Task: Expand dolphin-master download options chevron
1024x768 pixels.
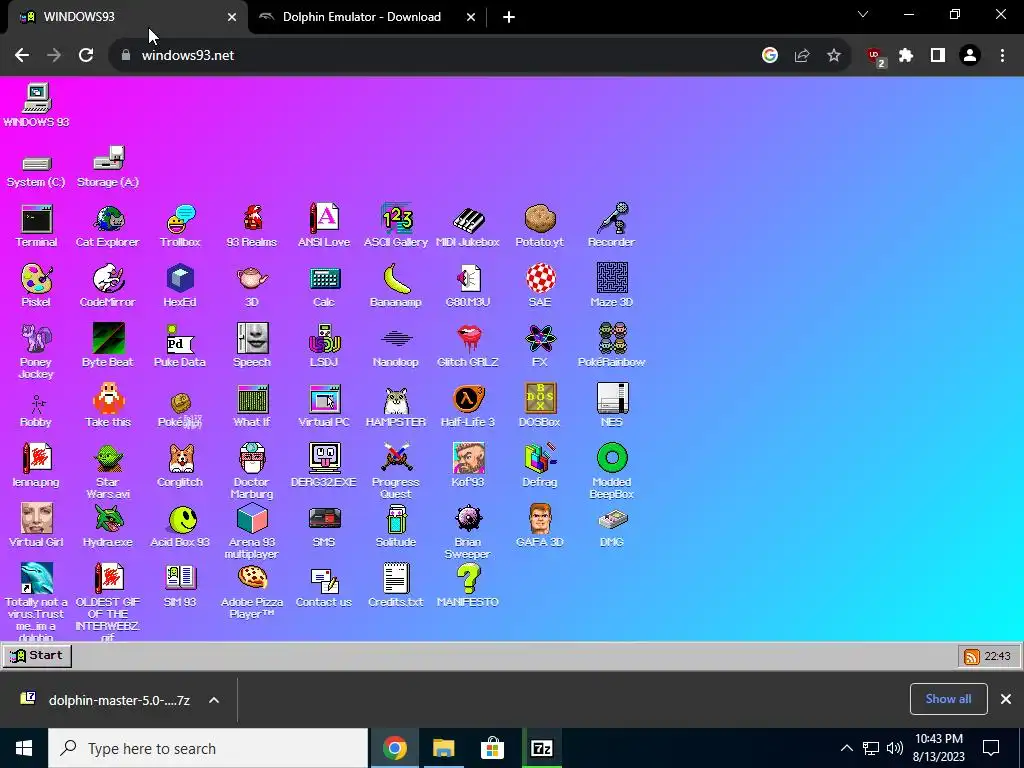Action: point(214,700)
